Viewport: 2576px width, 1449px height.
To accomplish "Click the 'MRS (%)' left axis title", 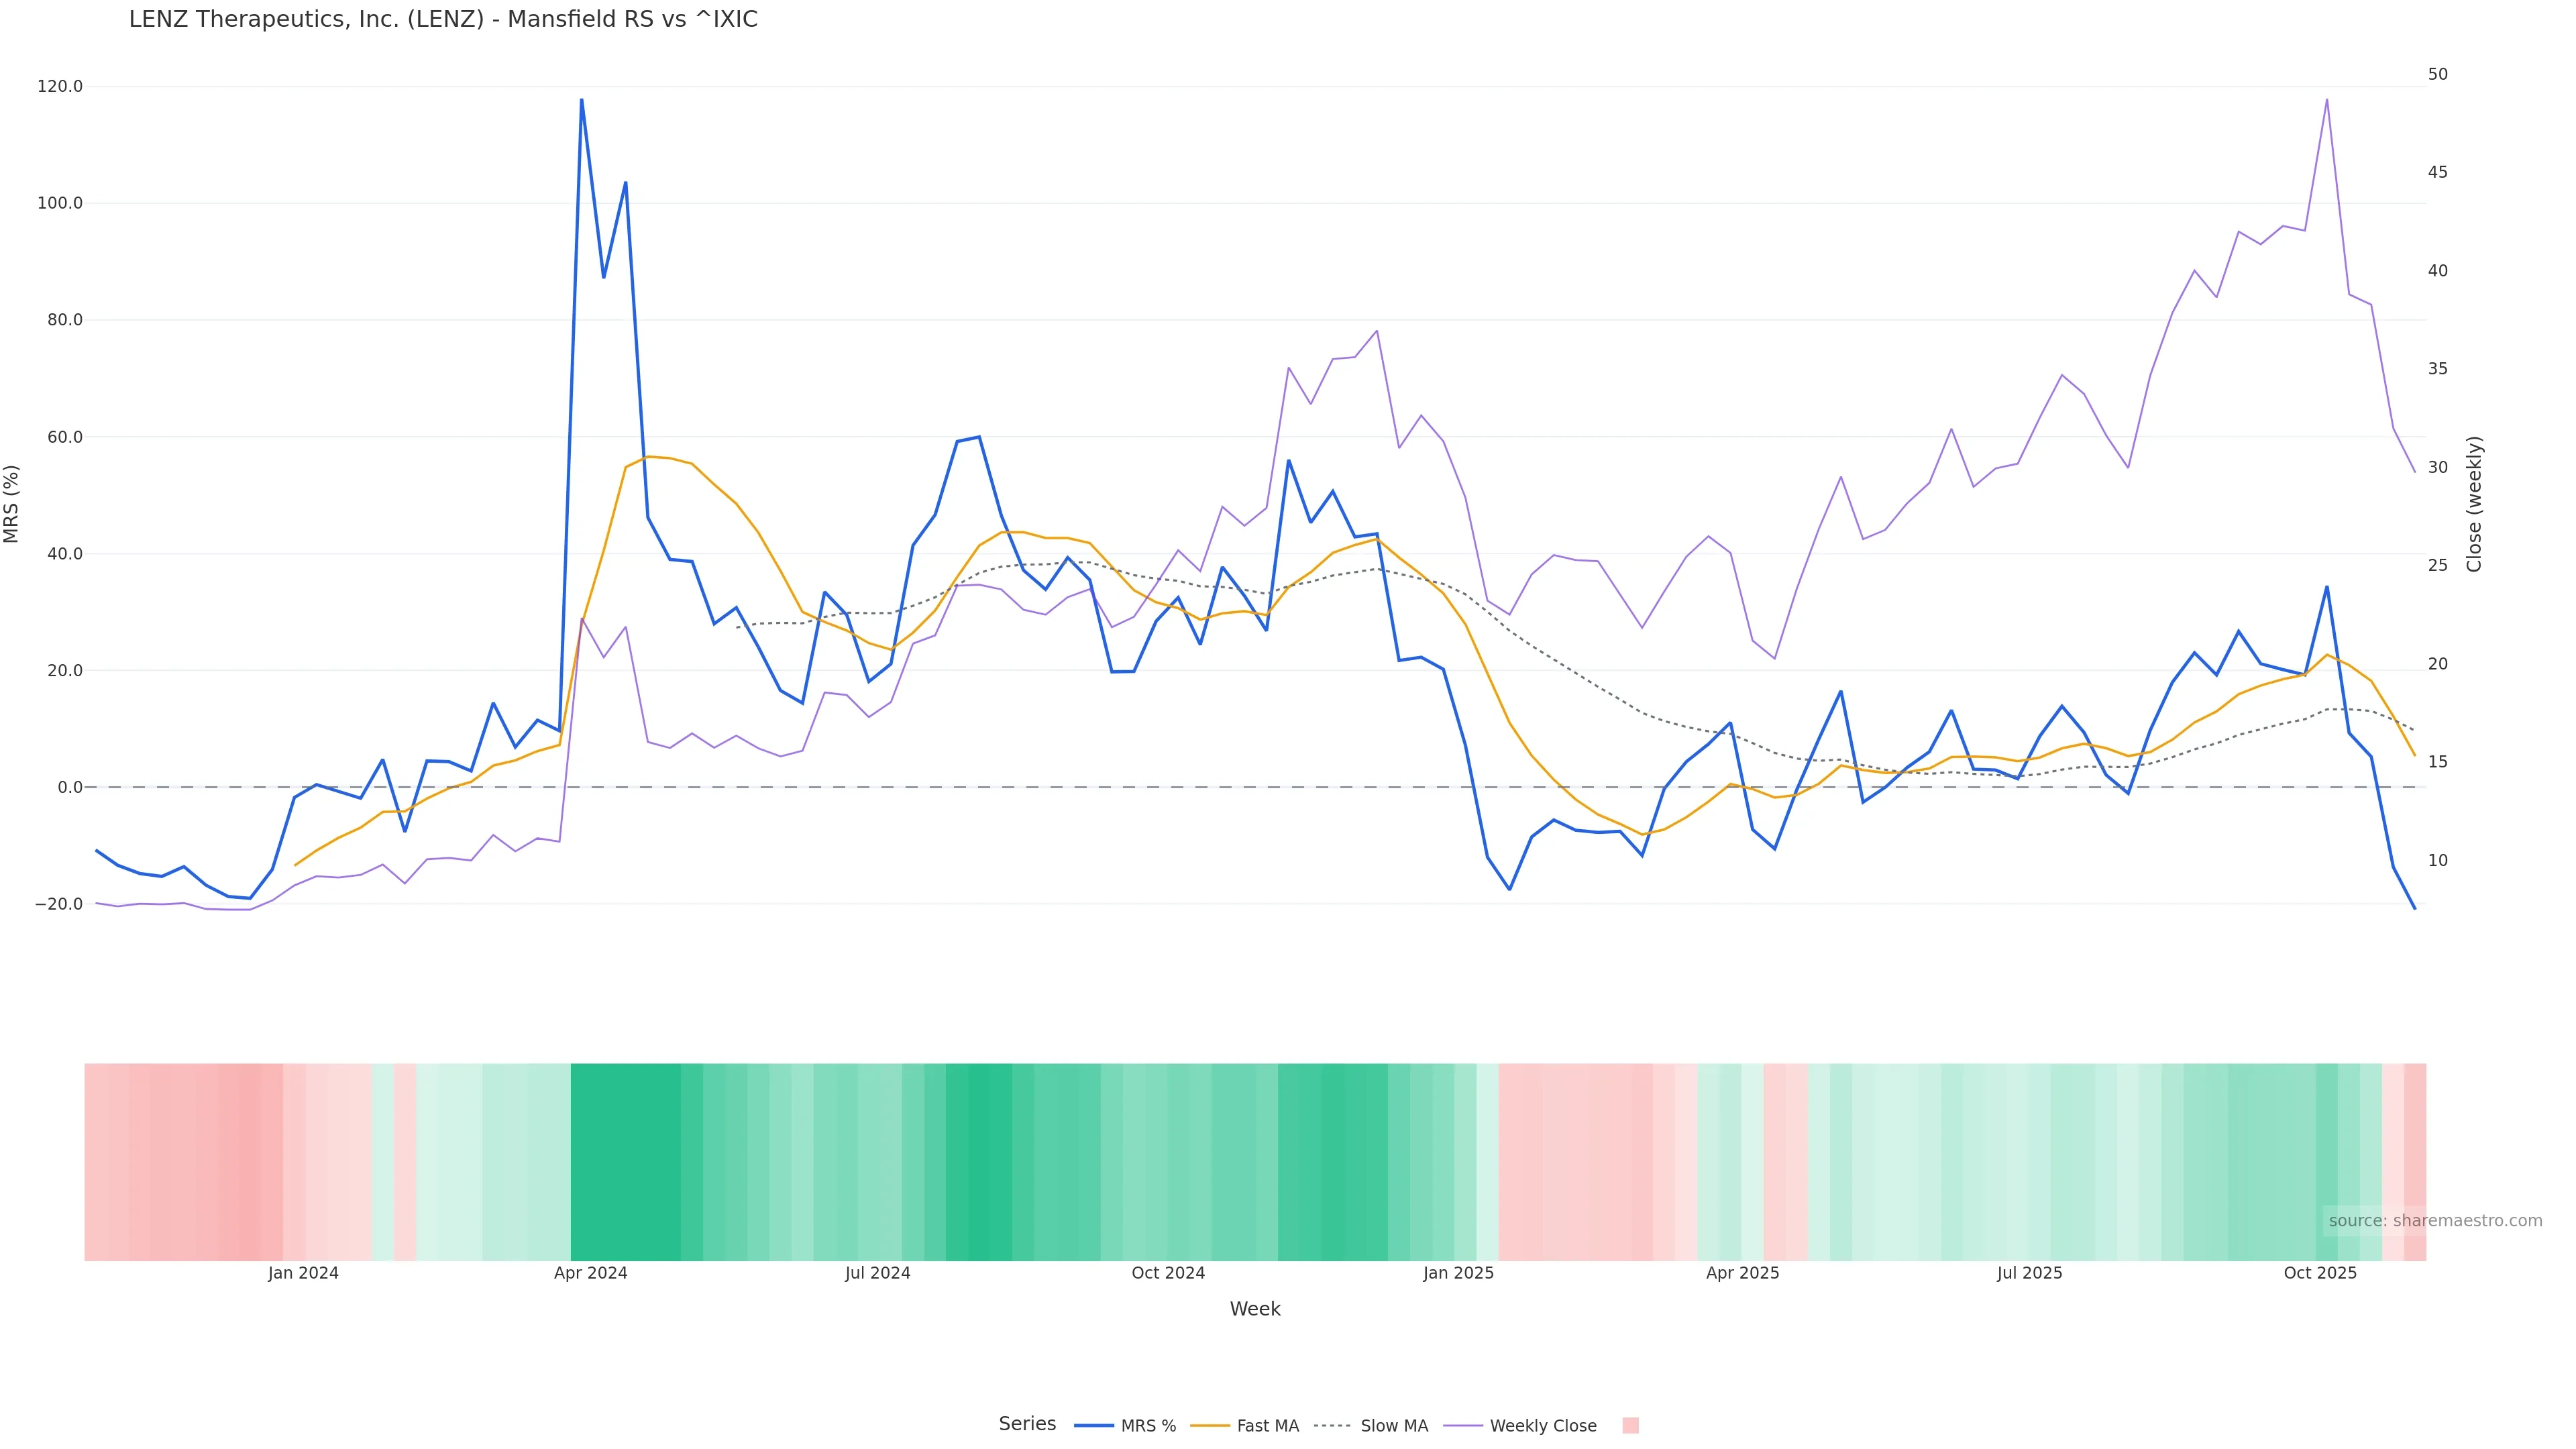I will click(12, 504).
